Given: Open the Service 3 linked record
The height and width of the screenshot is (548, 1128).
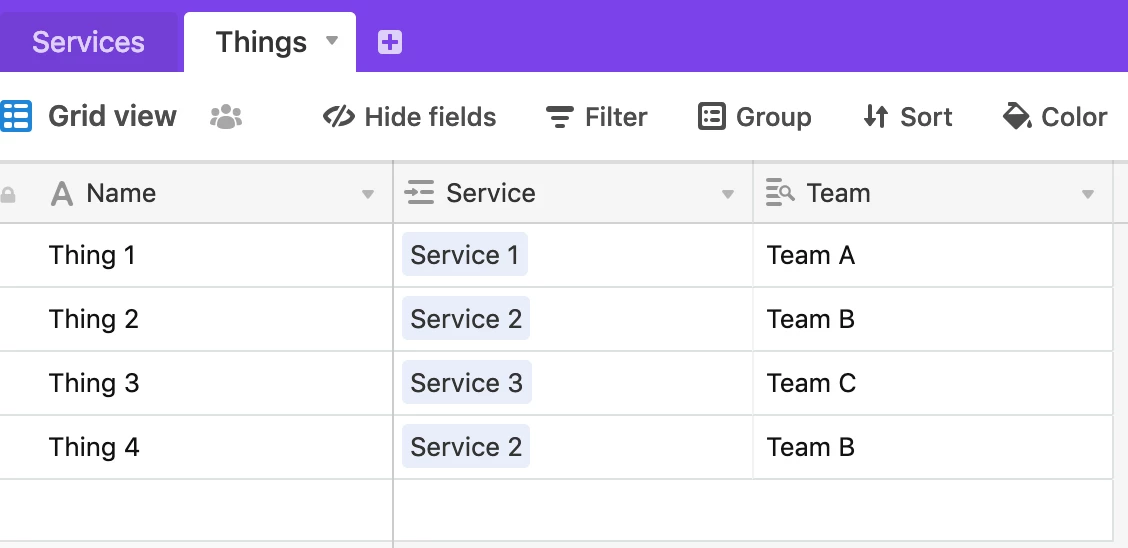Looking at the screenshot, I should pos(467,383).
